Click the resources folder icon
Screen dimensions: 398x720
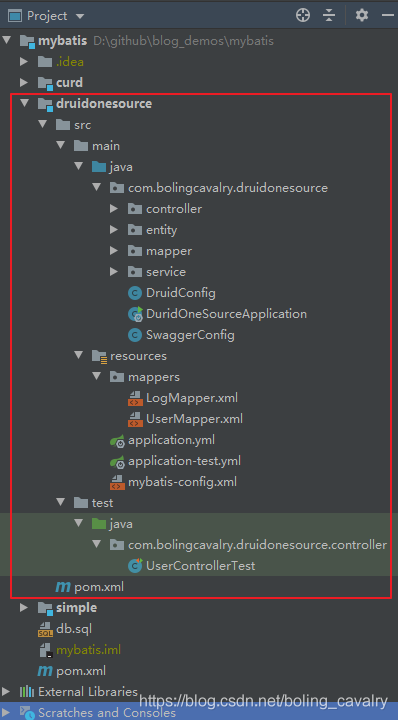coord(99,356)
